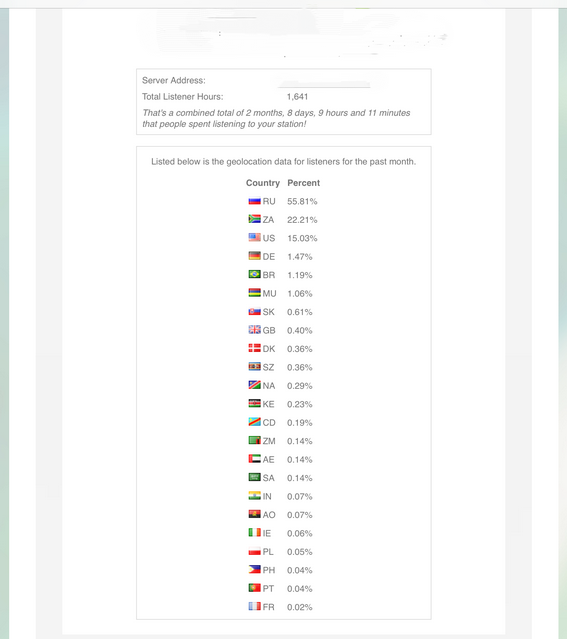Click the Country column header
567x639 pixels.
pyautogui.click(x=263, y=183)
